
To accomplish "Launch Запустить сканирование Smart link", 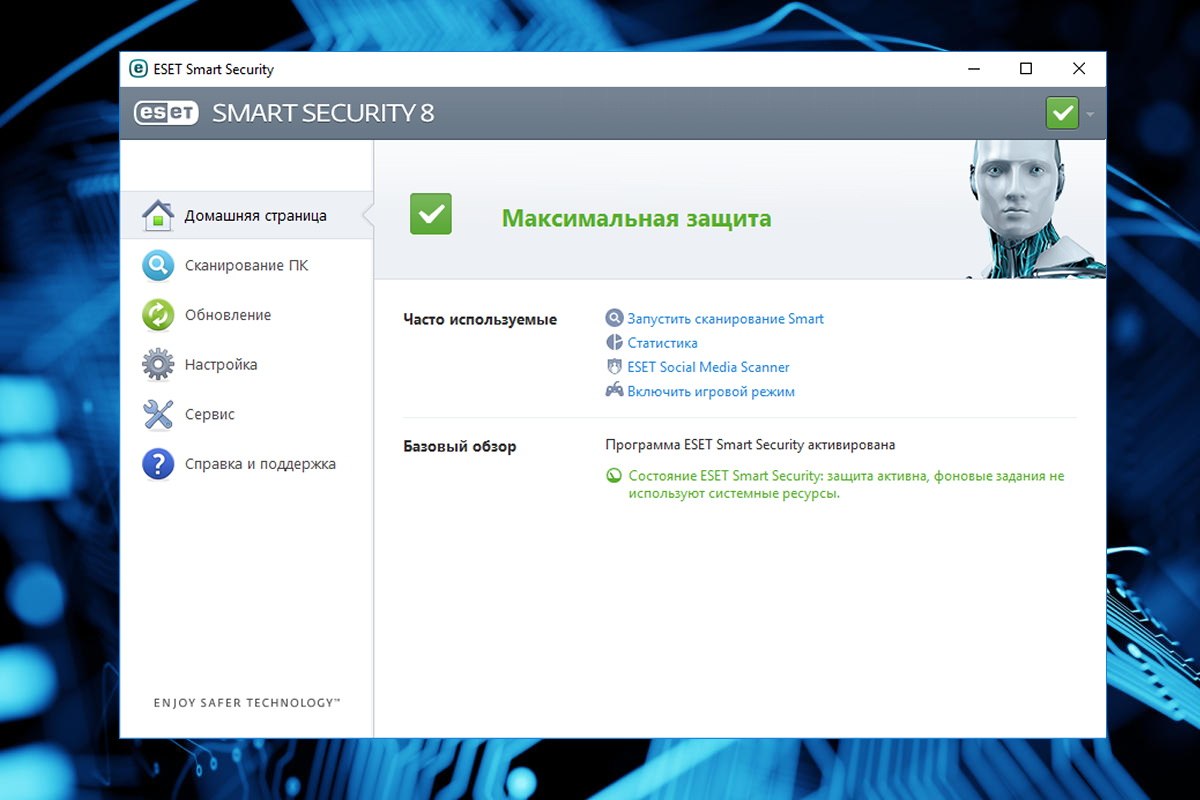I will [x=726, y=319].
